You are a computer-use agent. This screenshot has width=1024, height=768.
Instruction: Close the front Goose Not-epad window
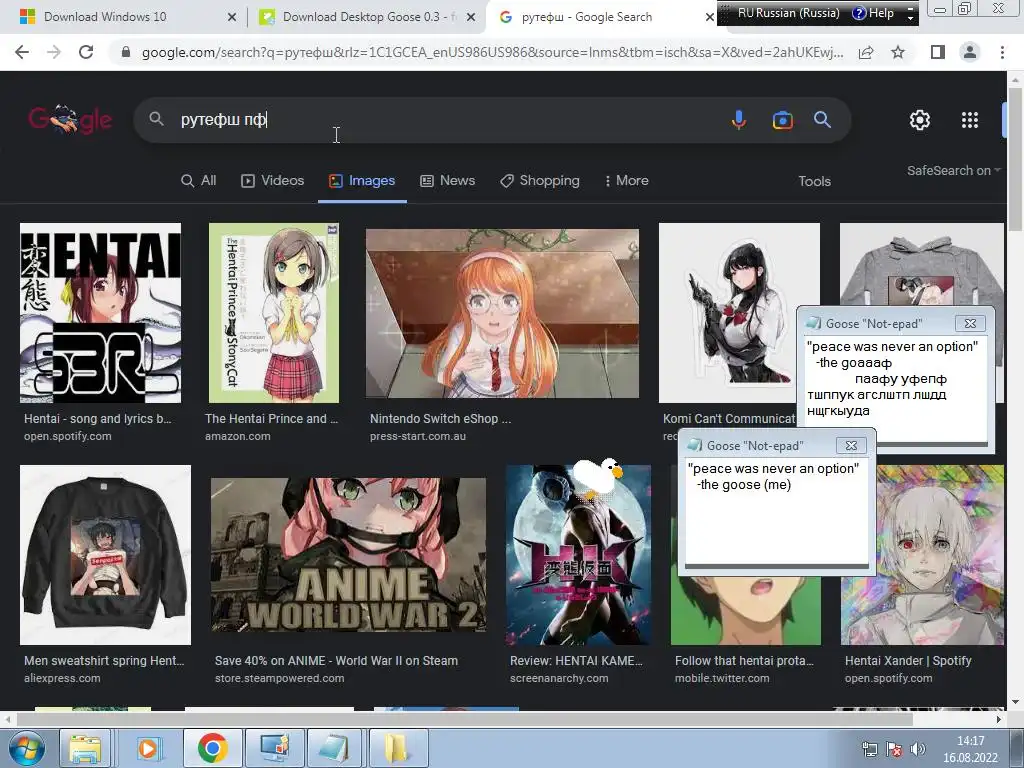851,445
